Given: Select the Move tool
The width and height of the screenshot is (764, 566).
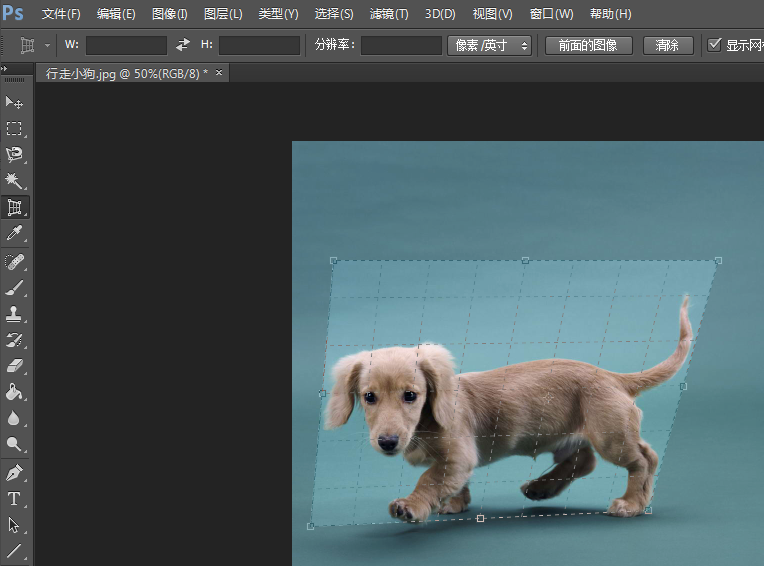Looking at the screenshot, I should click(15, 103).
